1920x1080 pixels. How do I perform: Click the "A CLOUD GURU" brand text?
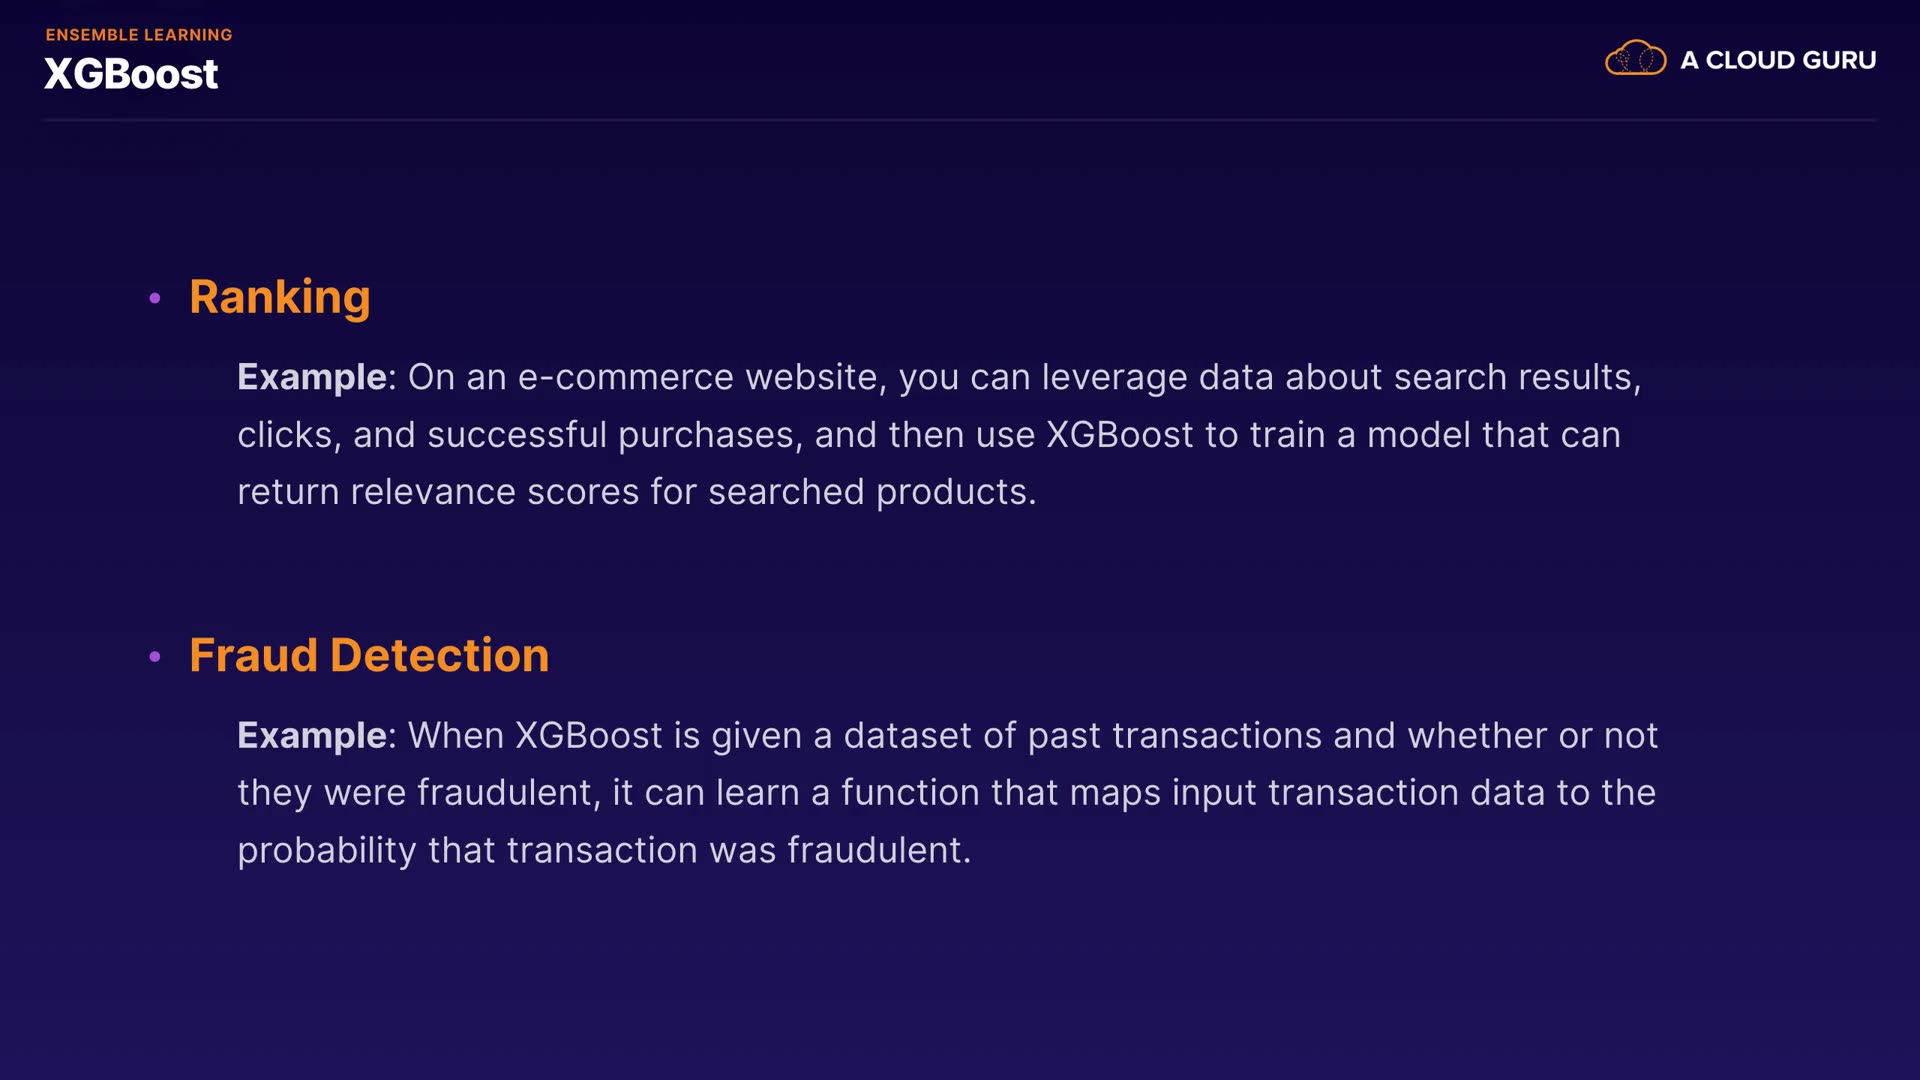[1778, 60]
